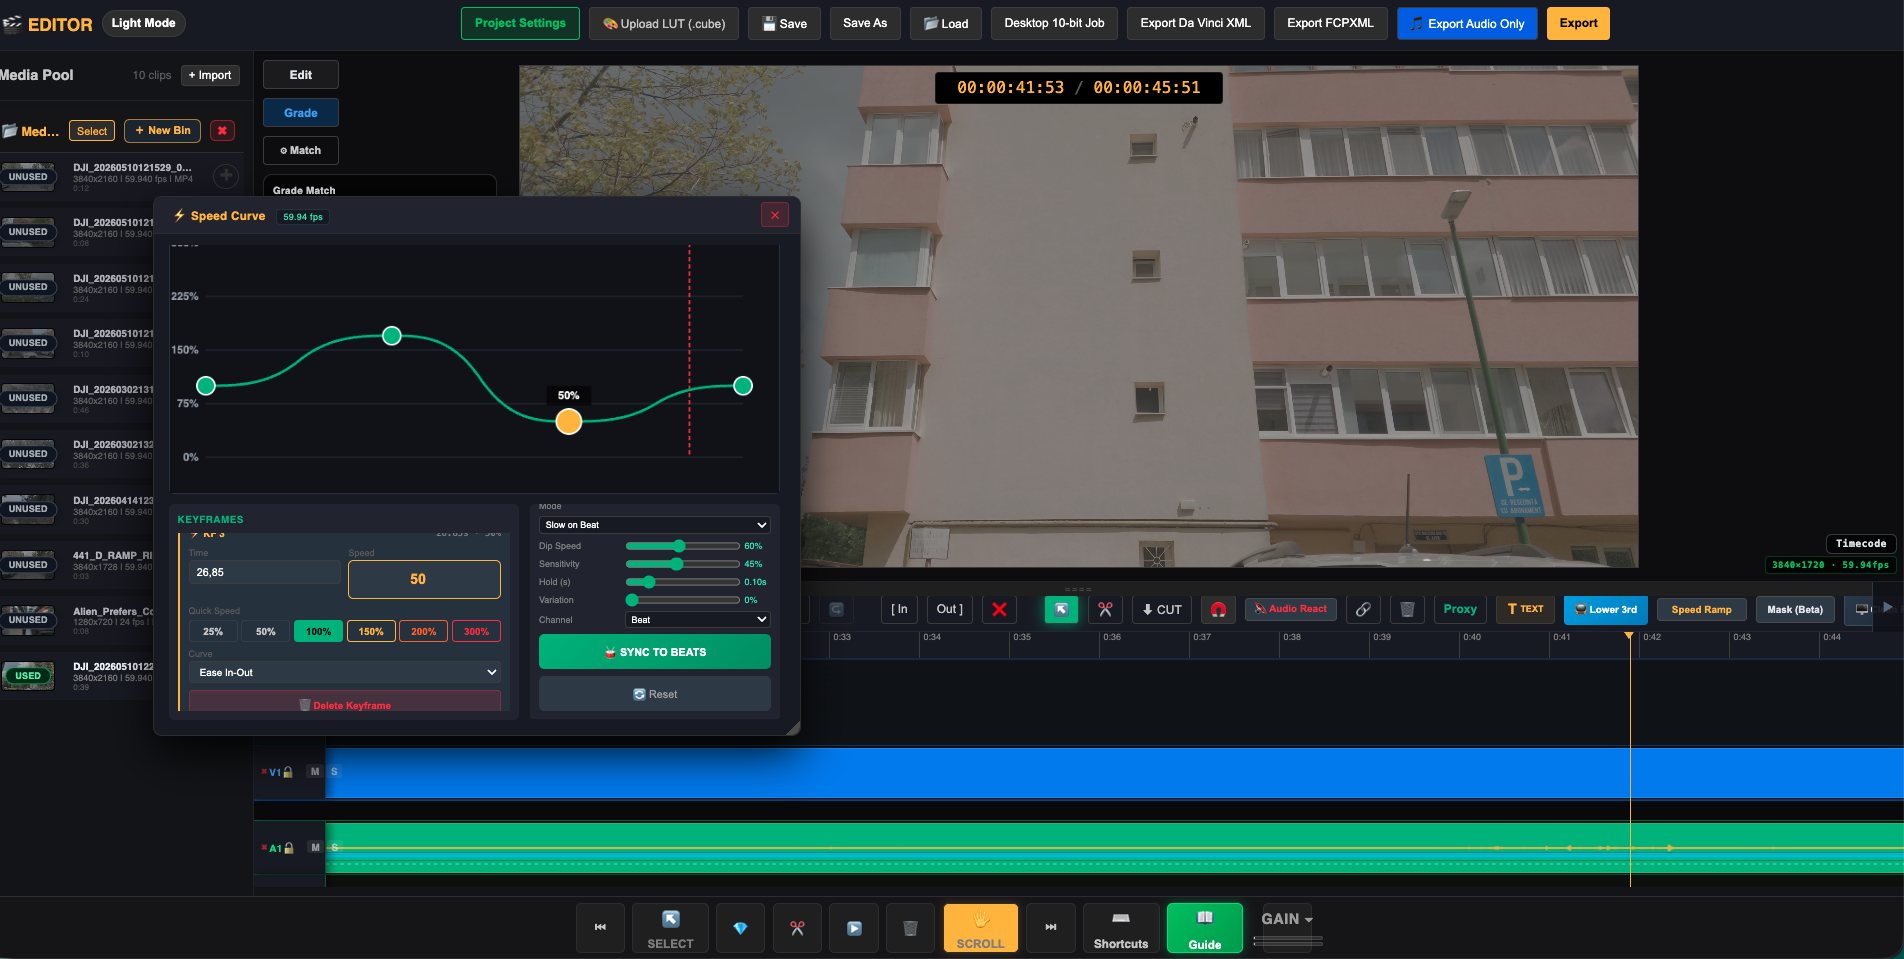Open the Guide book
Screen dimensions: 1904x959
pos(1205,928)
